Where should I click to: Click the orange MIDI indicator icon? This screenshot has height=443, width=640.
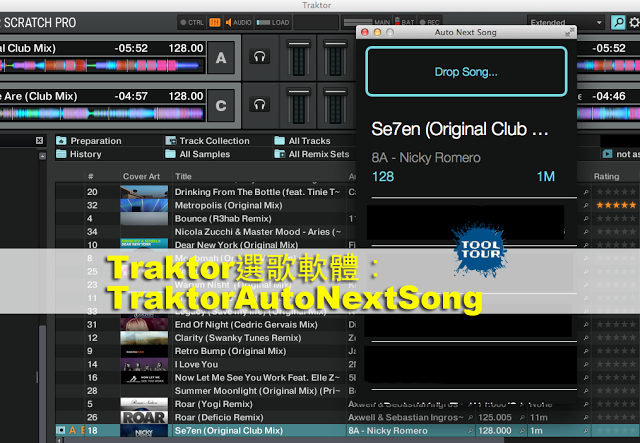point(214,22)
